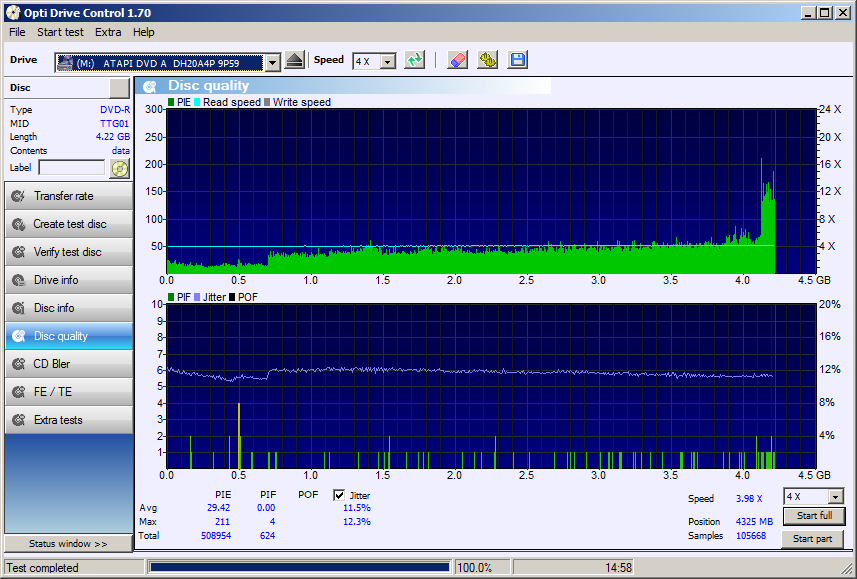
Task: Open the Create test disc panel
Action: tap(69, 224)
